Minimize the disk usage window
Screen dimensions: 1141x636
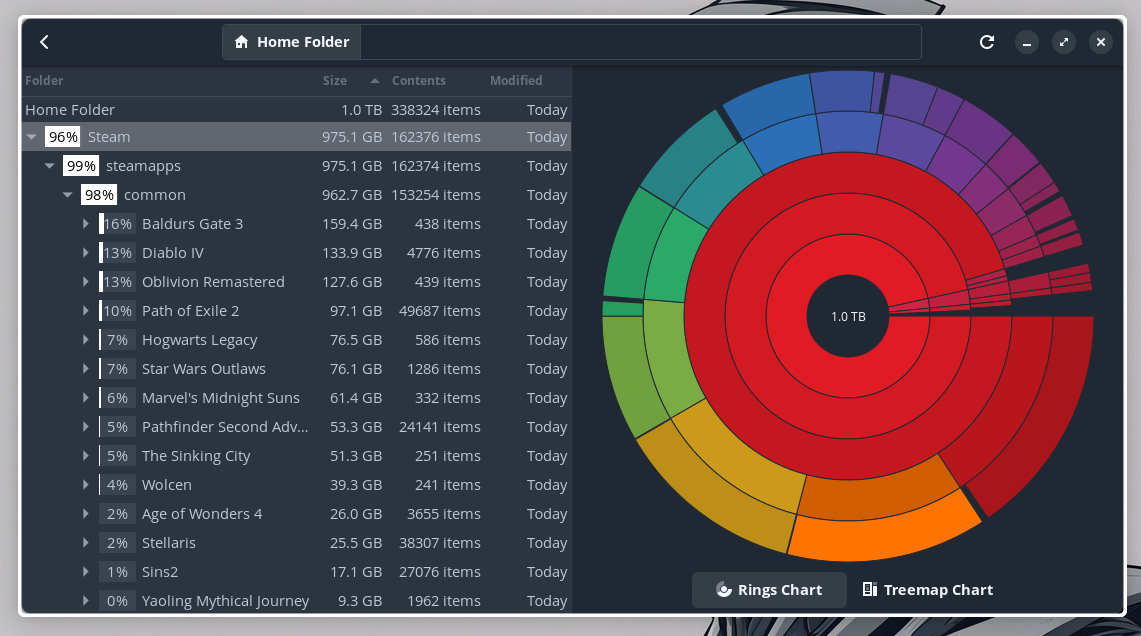click(x=1027, y=42)
